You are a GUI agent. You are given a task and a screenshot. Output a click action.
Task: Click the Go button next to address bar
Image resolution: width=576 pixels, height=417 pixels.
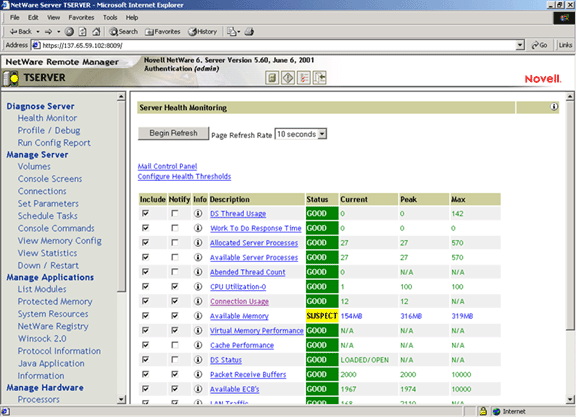point(540,45)
